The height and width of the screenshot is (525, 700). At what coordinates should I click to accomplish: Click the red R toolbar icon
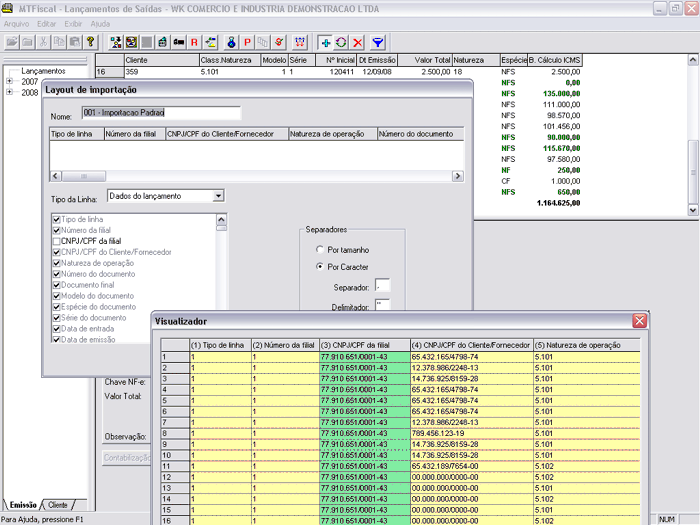(195, 43)
